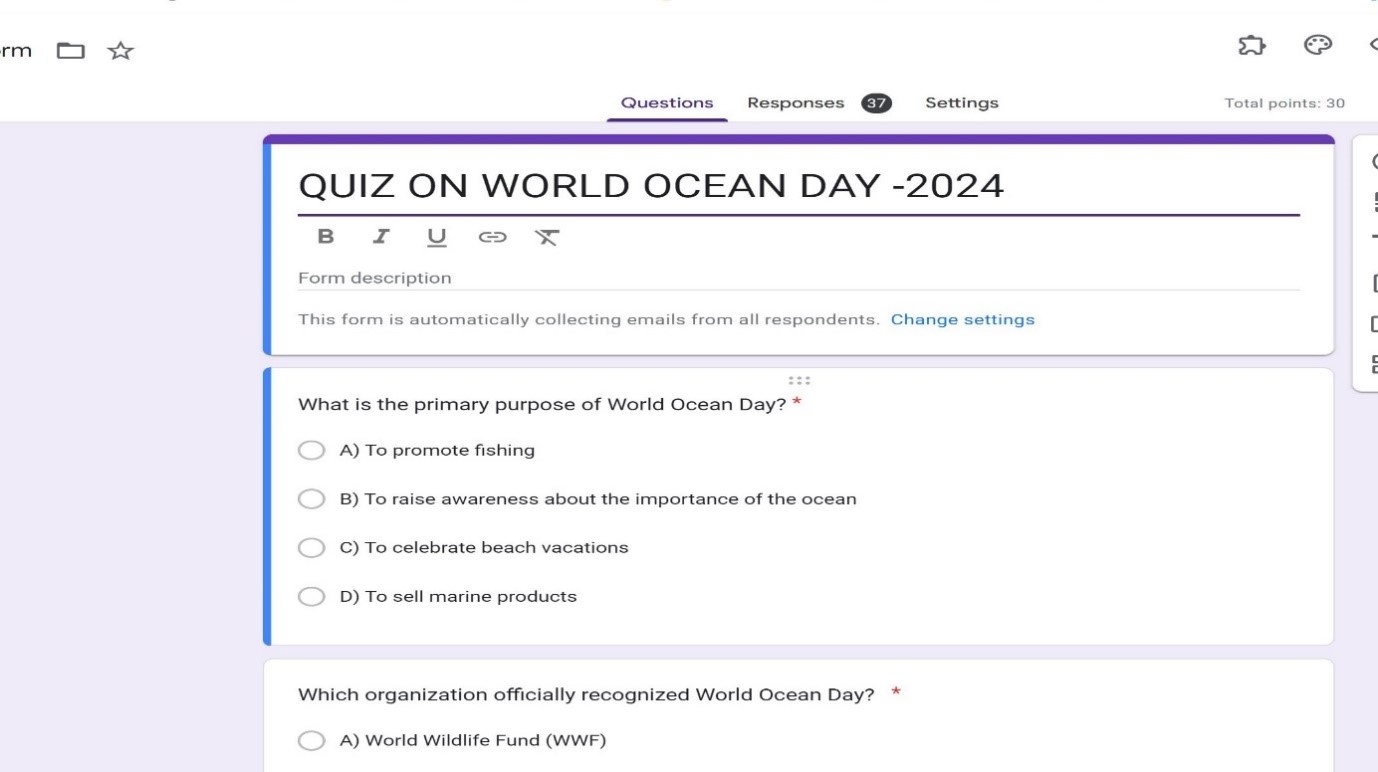Open the Settings tab
This screenshot has height=772, width=1378.
tap(961, 102)
